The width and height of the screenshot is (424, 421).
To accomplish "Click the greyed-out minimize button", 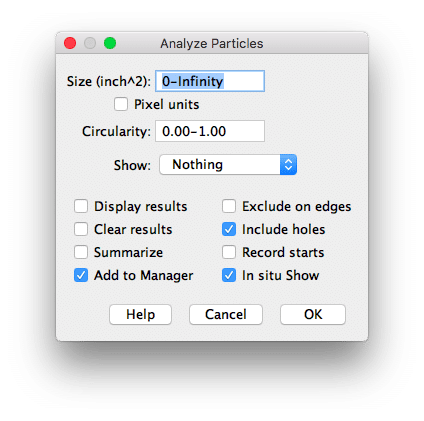I will point(90,43).
